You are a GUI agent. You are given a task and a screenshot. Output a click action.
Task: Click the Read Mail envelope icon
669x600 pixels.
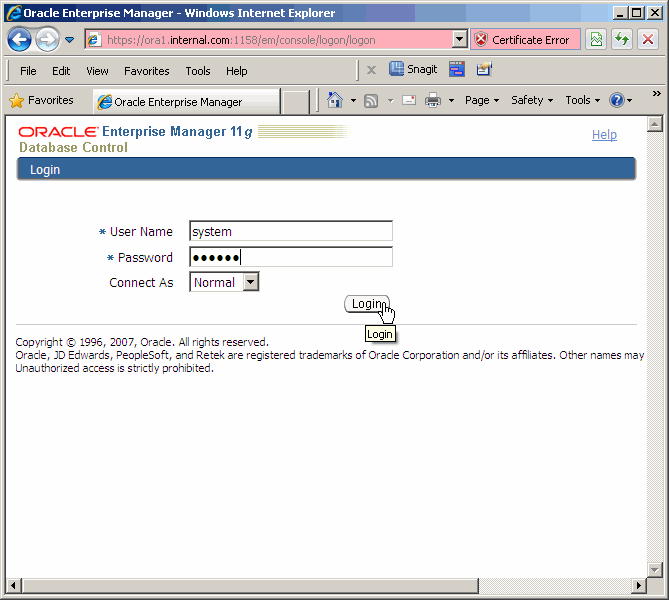tap(408, 100)
